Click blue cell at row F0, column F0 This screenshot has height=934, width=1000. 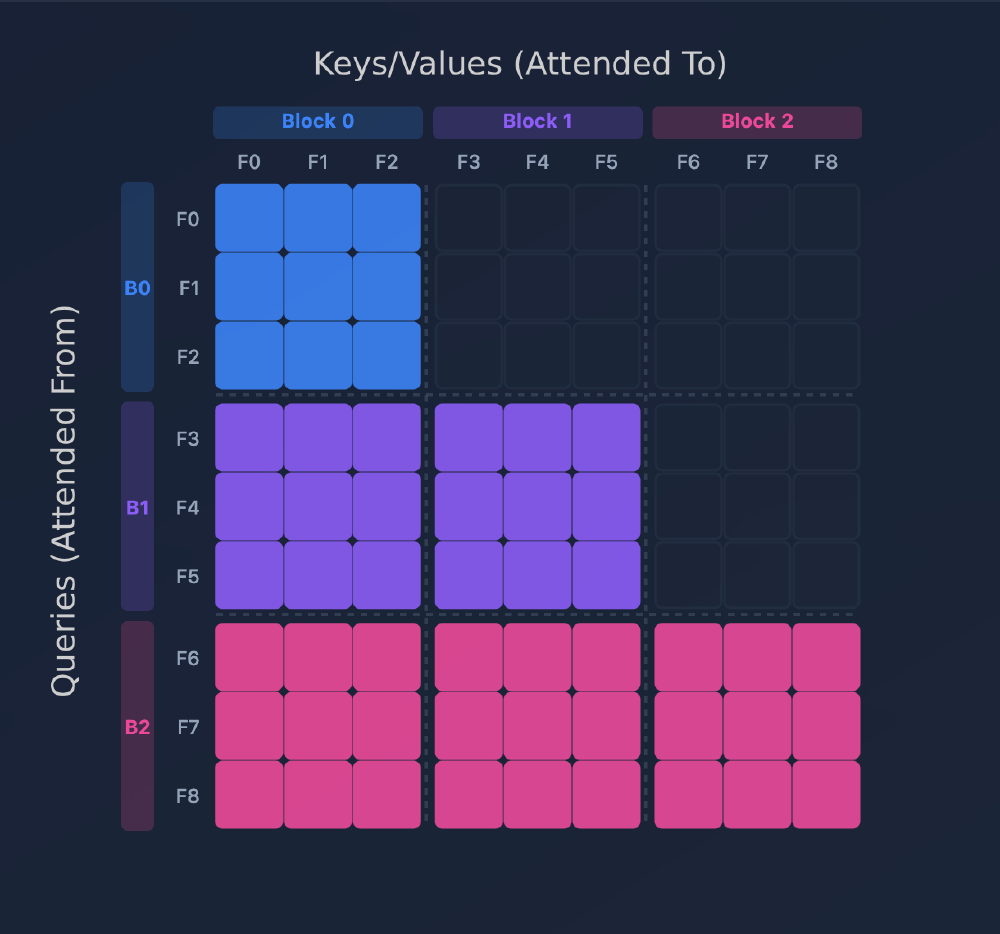249,218
